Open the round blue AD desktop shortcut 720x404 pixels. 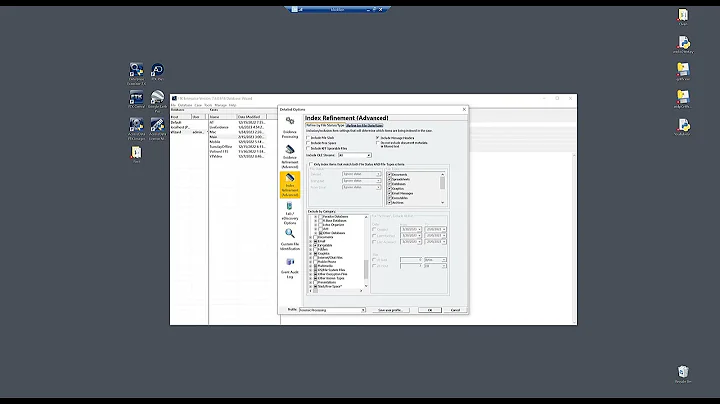click(x=157, y=72)
